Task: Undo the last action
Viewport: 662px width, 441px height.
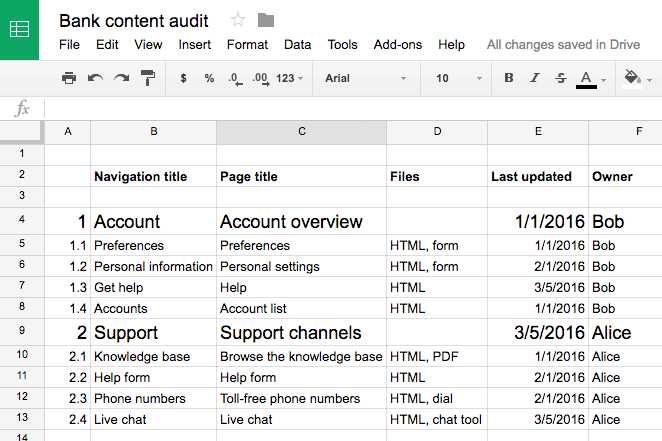Action: pyautogui.click(x=95, y=78)
